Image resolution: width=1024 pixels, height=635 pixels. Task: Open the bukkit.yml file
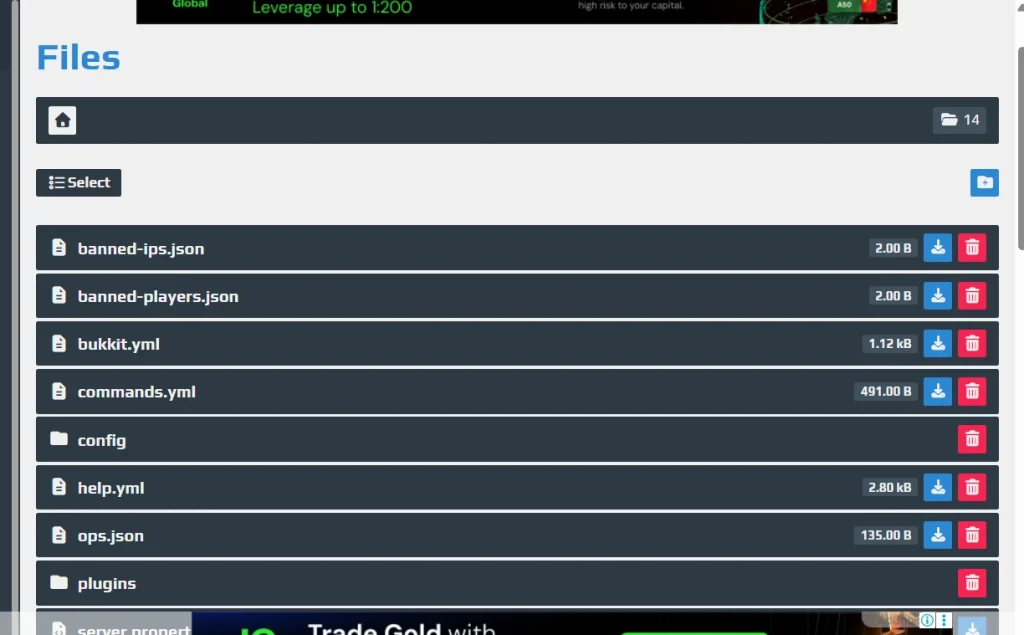point(118,345)
